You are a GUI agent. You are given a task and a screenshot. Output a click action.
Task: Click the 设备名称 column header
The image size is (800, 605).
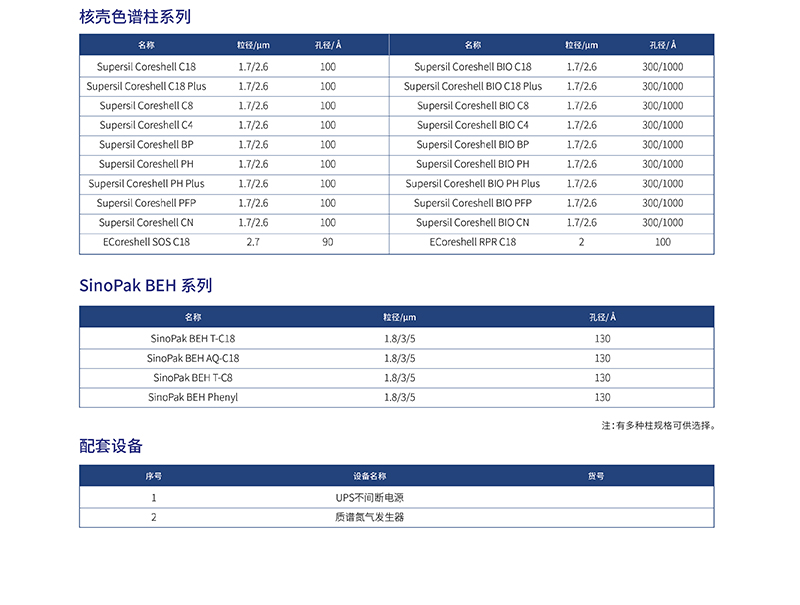[x=370, y=476]
